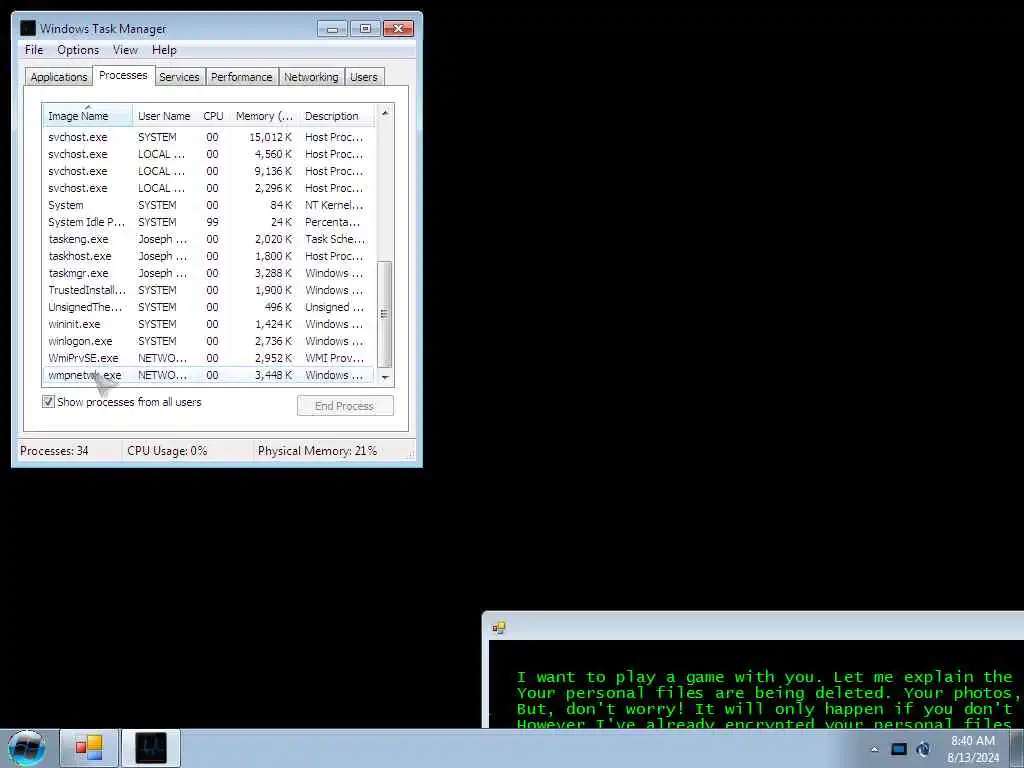This screenshot has height=768, width=1024.
Task: Switch to the Applications tab
Action: pyautogui.click(x=59, y=77)
